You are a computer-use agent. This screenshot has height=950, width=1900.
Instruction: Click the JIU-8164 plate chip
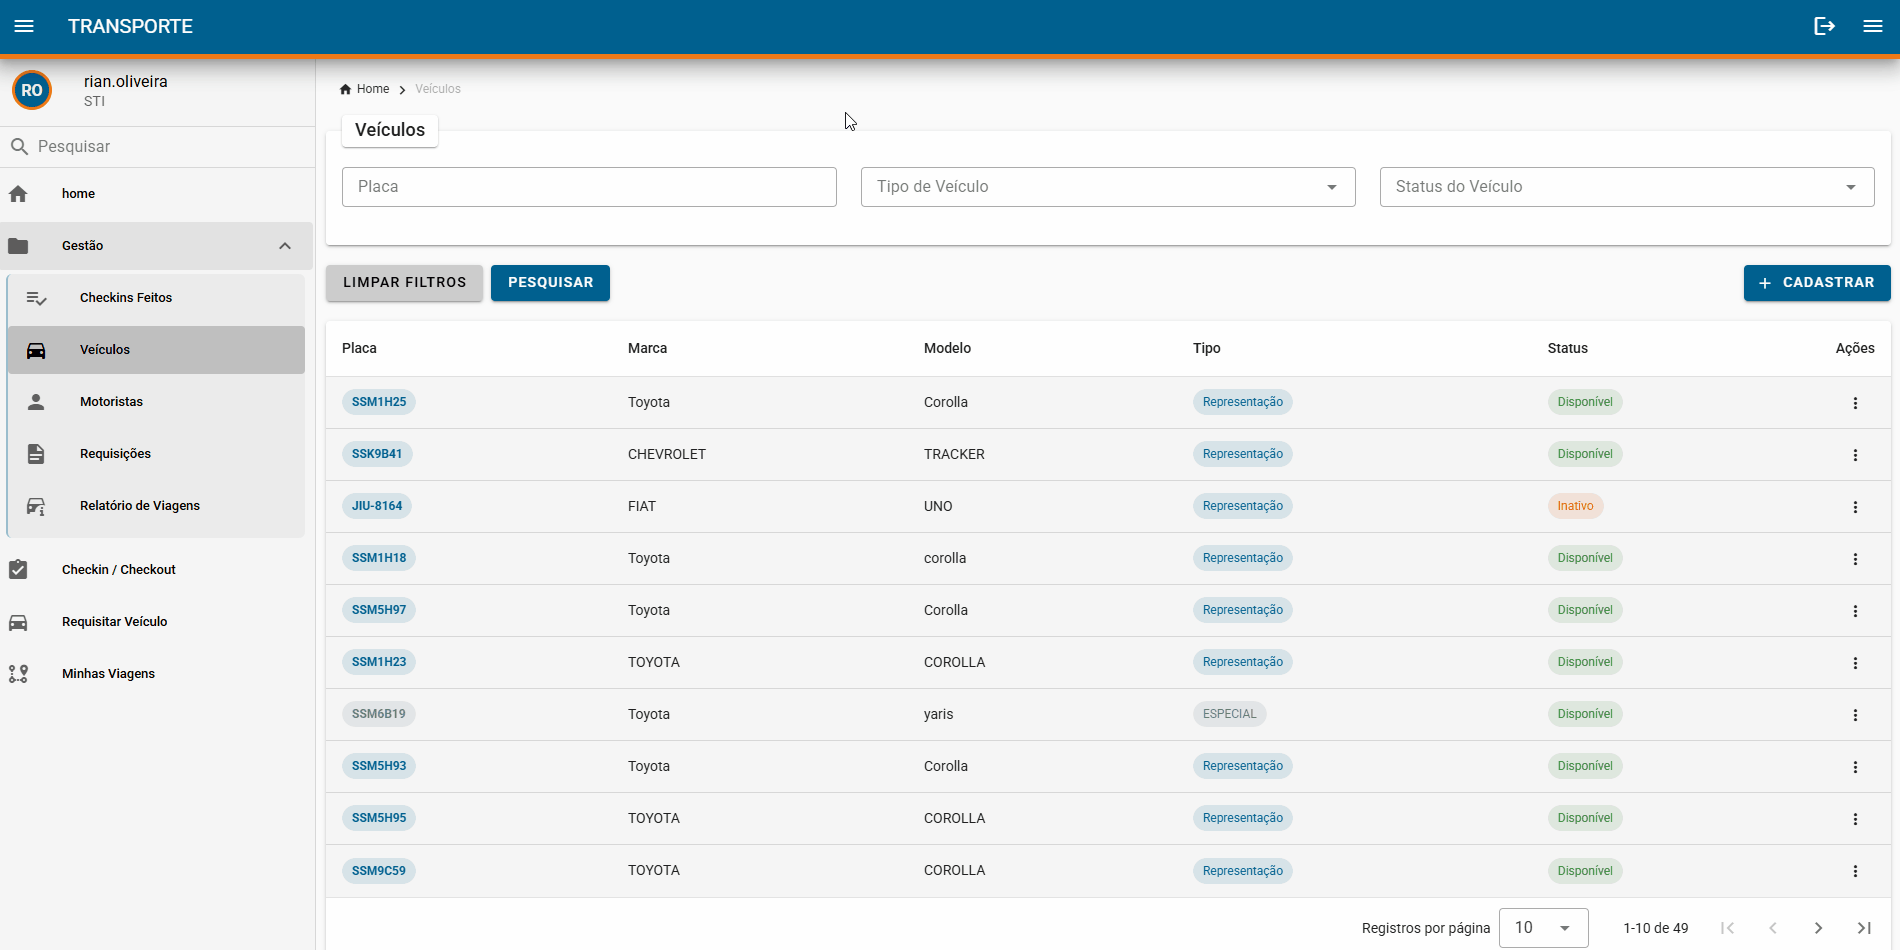(377, 506)
